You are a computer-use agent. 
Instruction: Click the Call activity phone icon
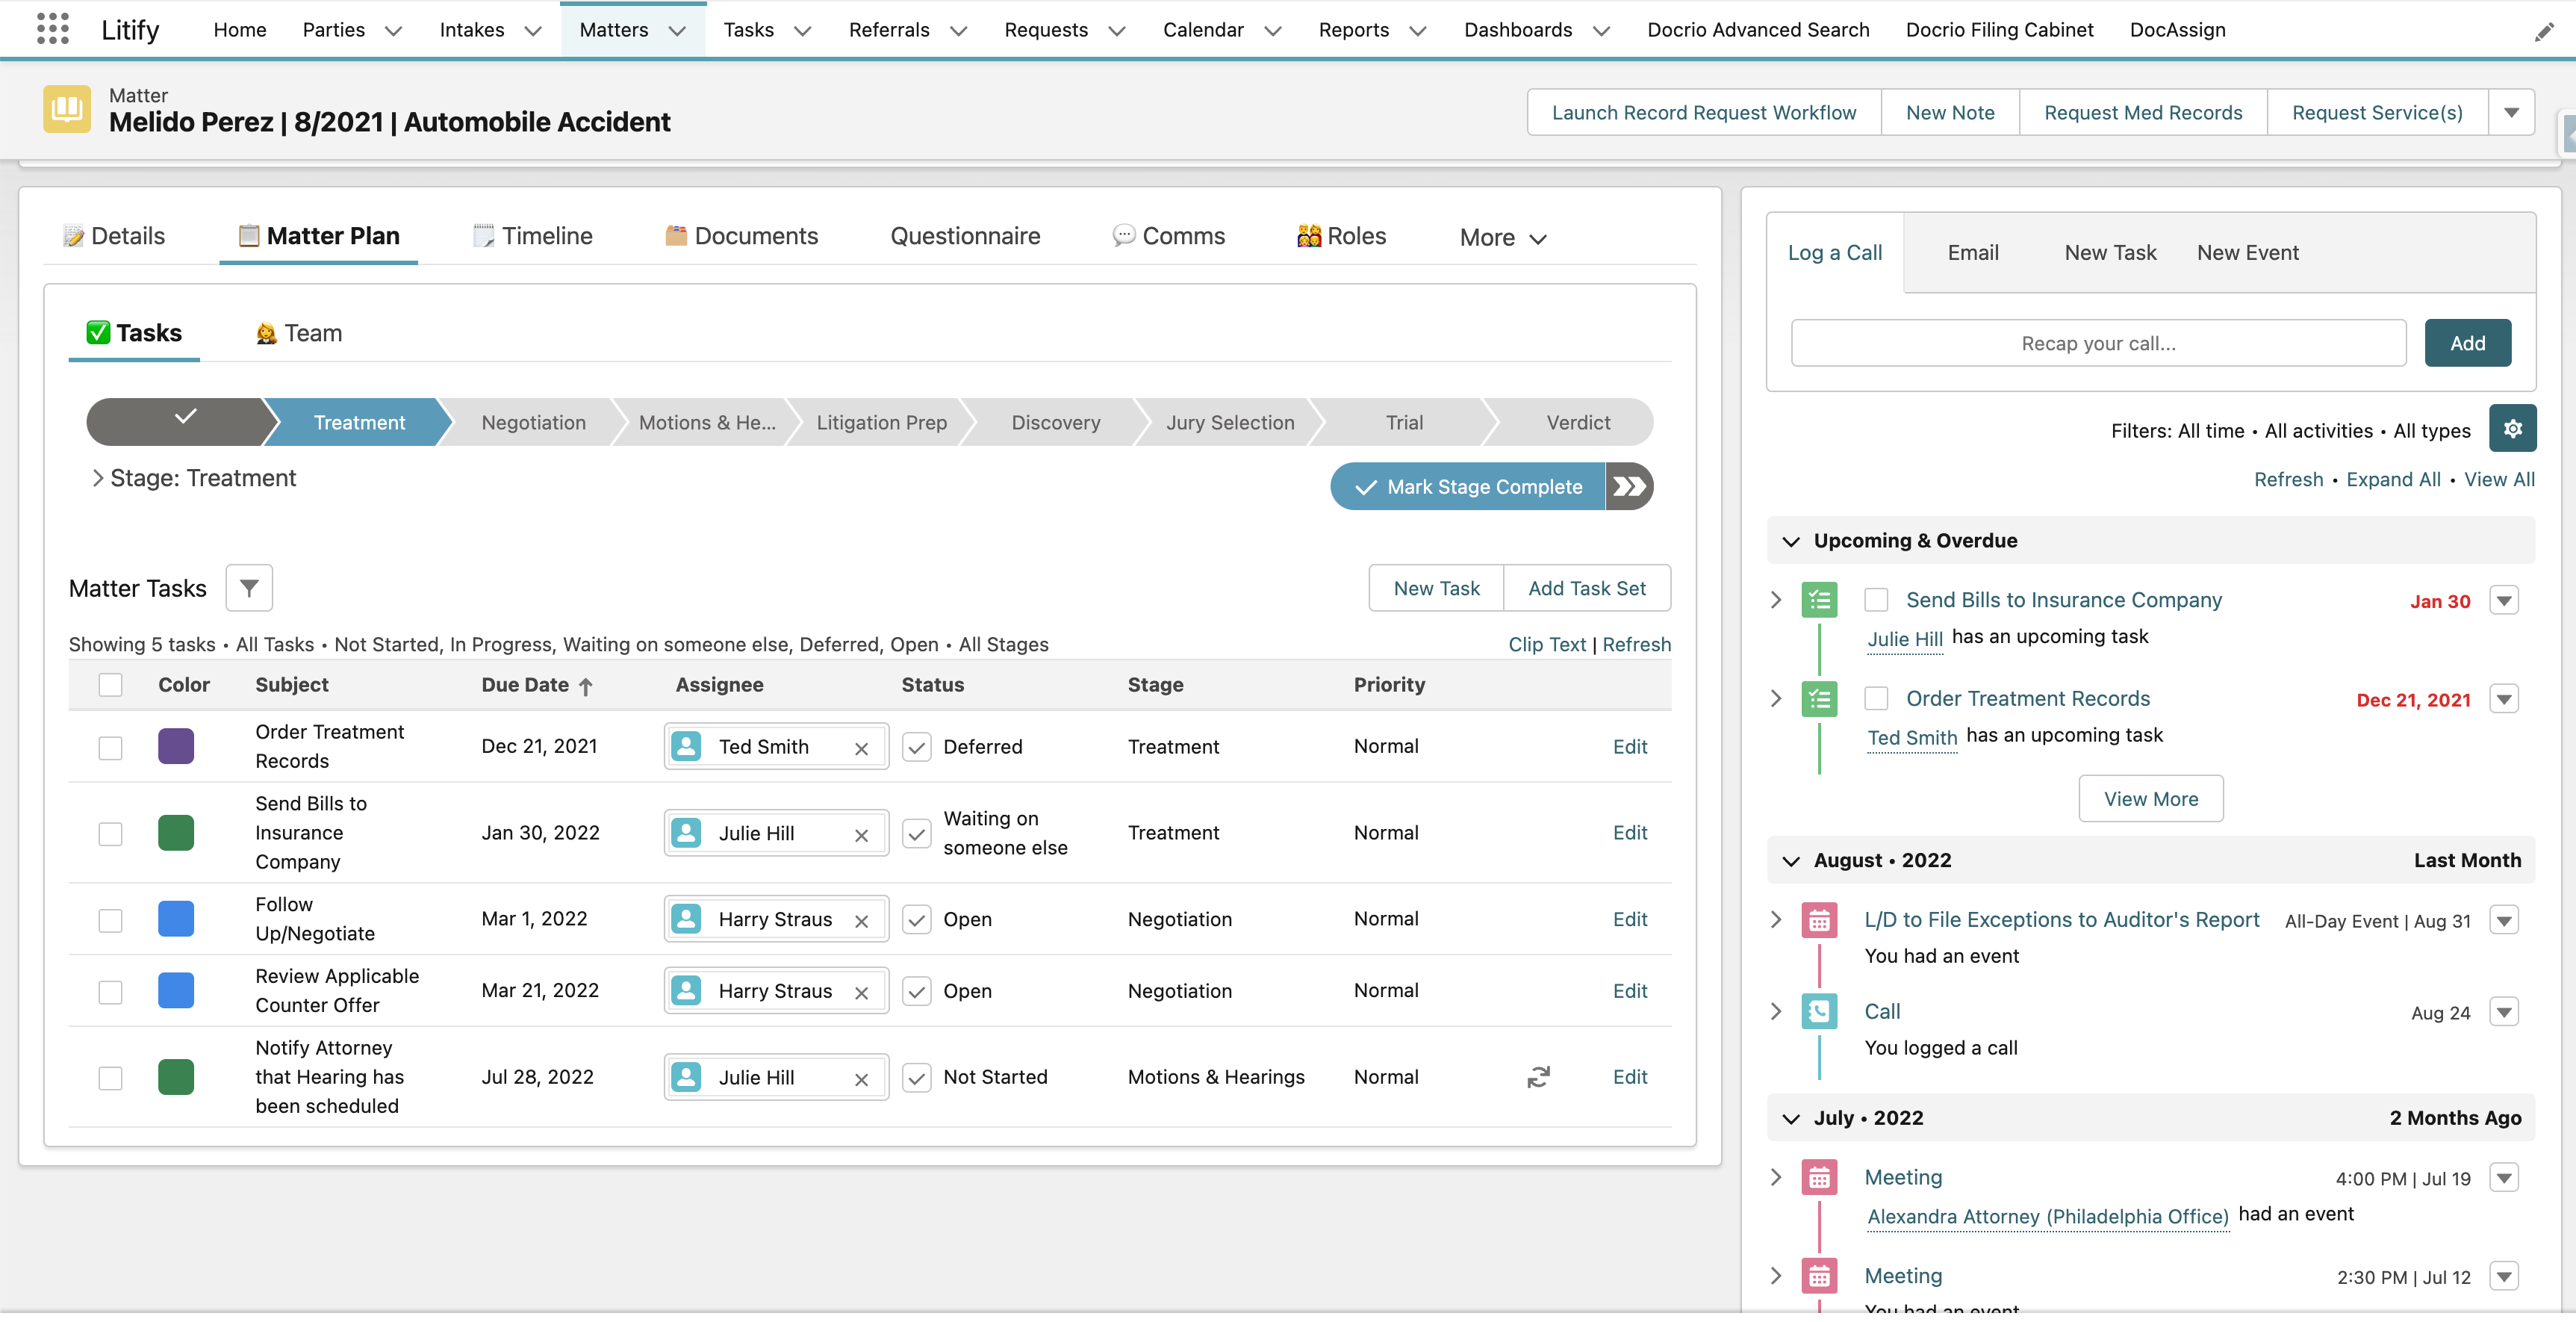[x=1819, y=1011]
